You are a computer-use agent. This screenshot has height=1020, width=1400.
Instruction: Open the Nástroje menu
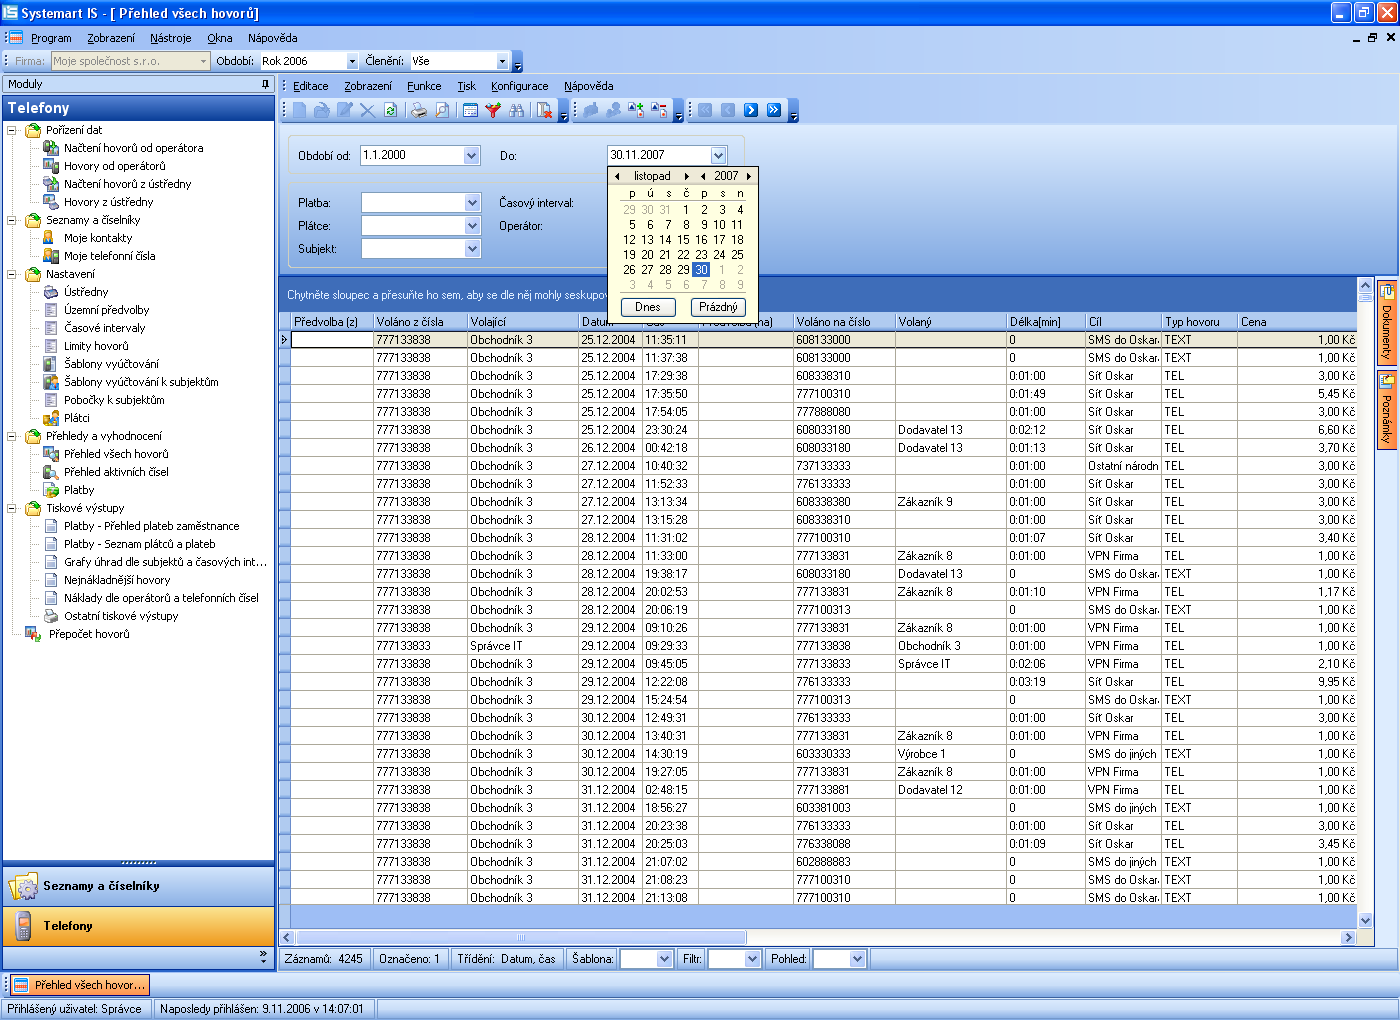click(170, 38)
